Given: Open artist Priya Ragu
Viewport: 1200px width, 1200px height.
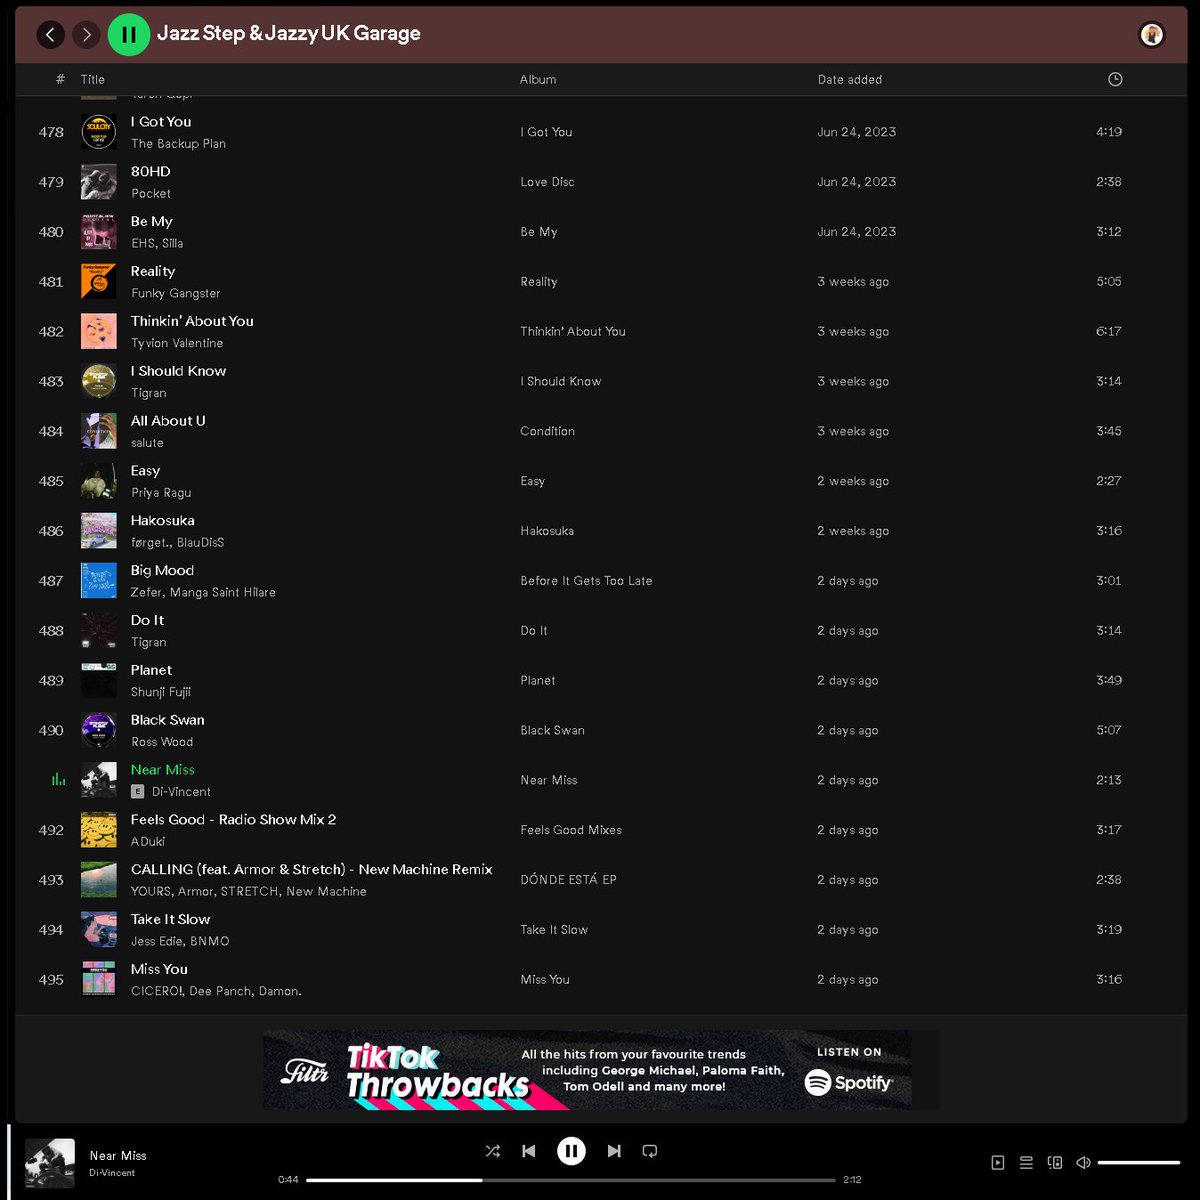Looking at the screenshot, I should [161, 493].
